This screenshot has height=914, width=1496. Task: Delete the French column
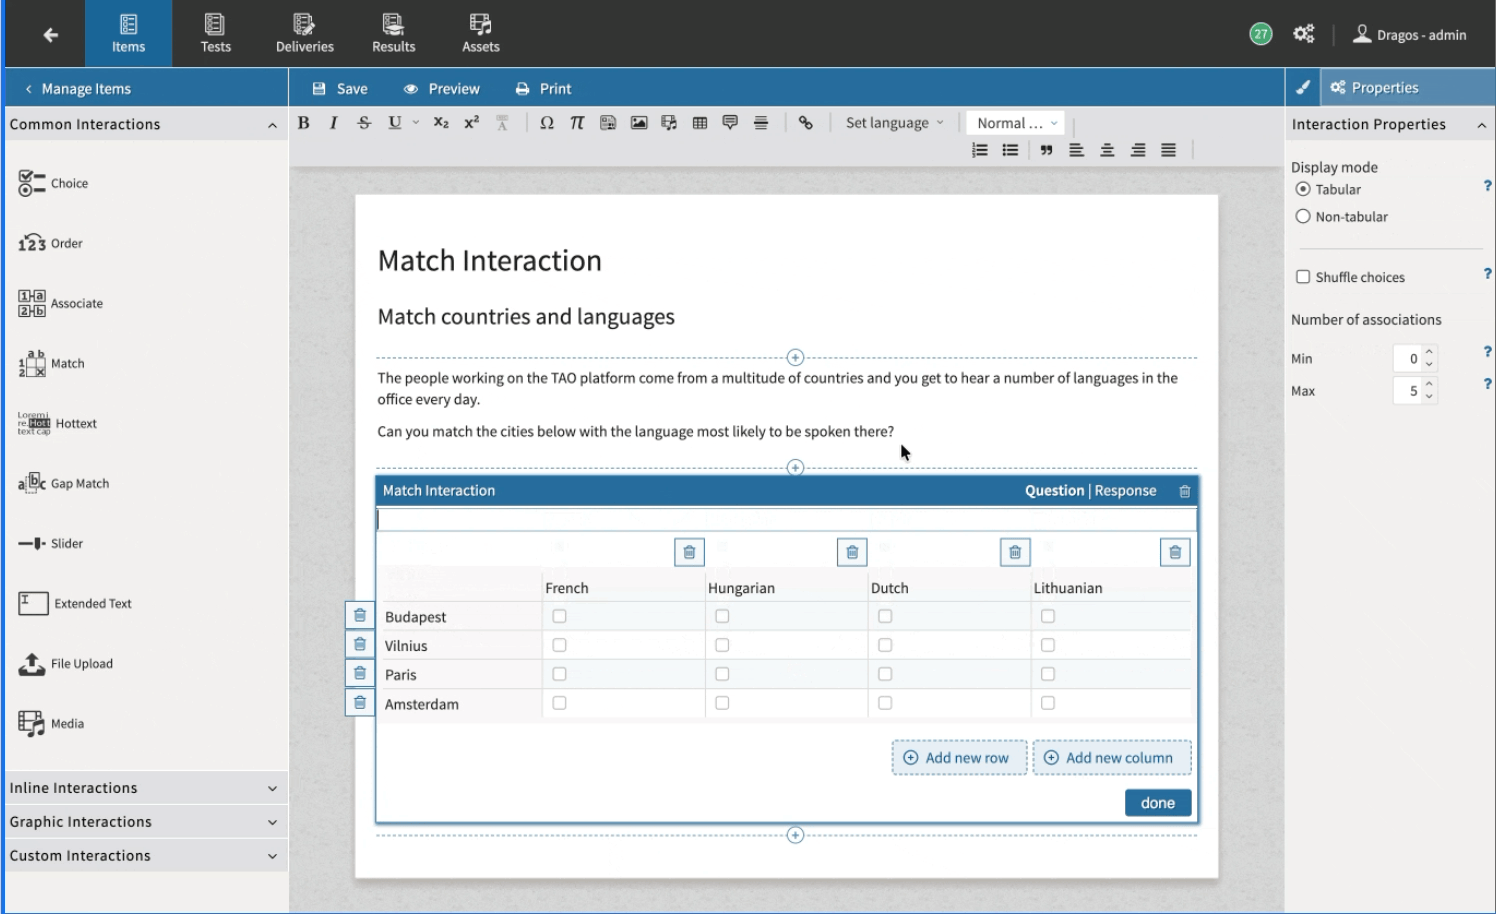[x=689, y=552]
